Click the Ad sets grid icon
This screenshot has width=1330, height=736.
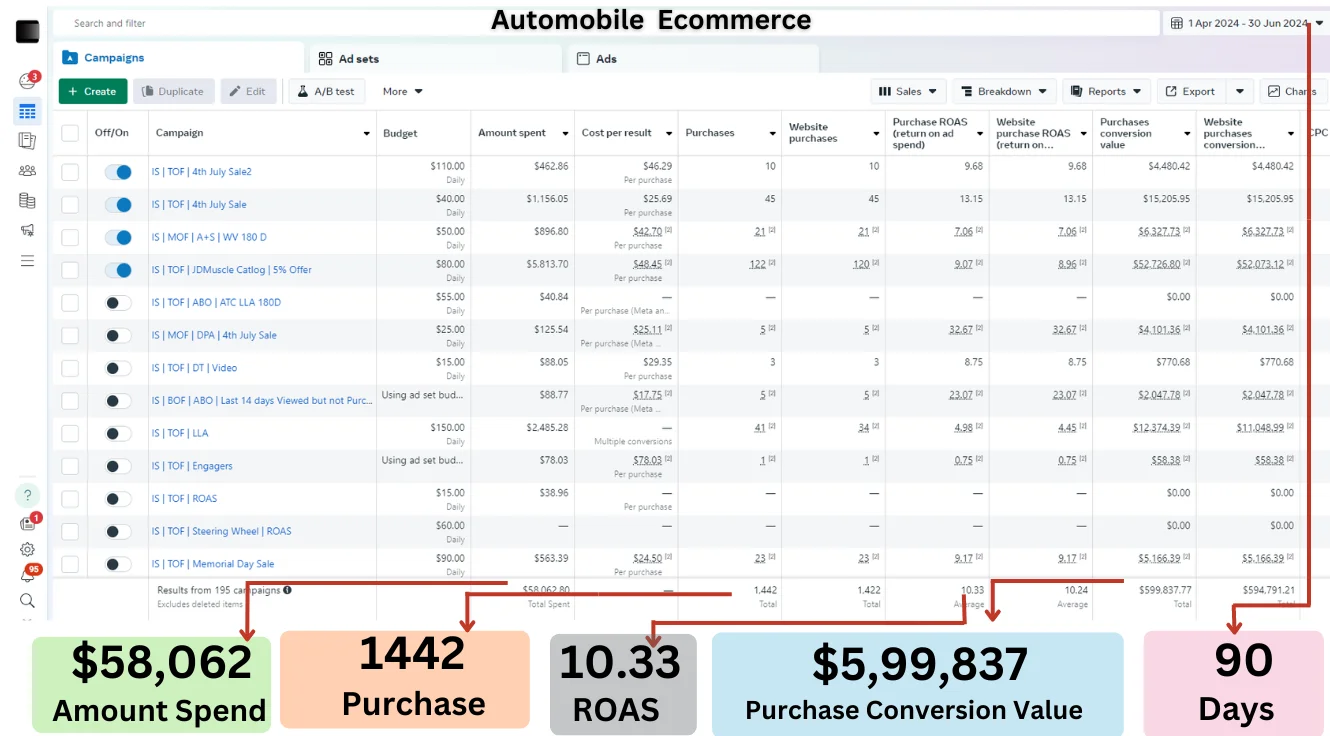point(326,59)
